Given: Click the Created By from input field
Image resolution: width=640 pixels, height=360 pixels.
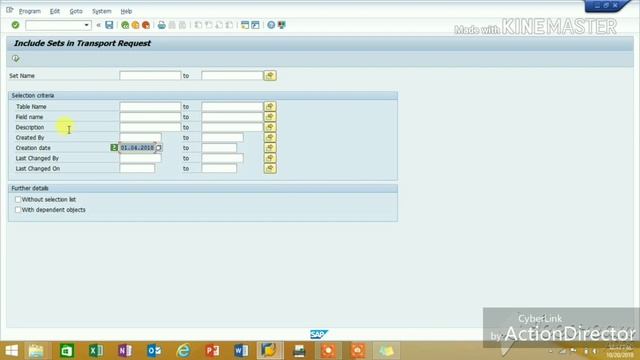Looking at the screenshot, I should [x=140, y=138].
